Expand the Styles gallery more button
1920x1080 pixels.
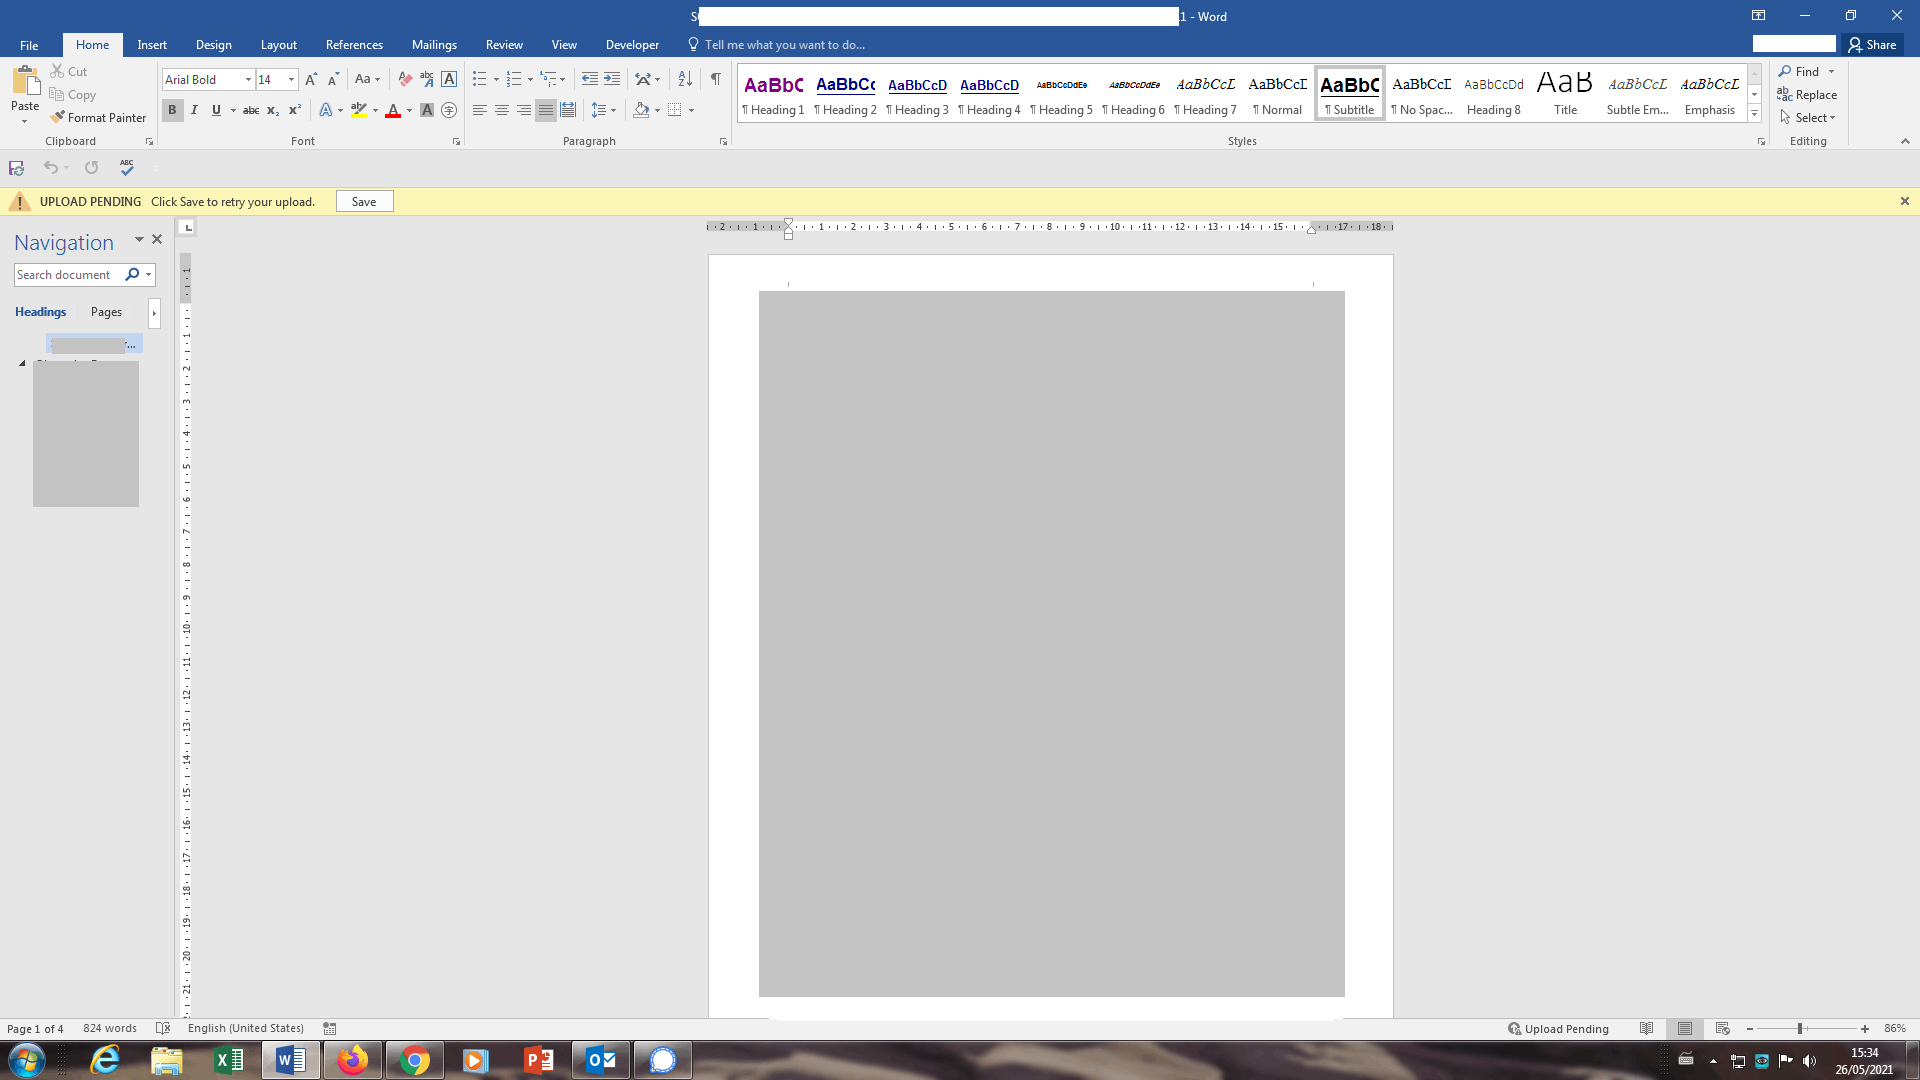pos(1754,114)
